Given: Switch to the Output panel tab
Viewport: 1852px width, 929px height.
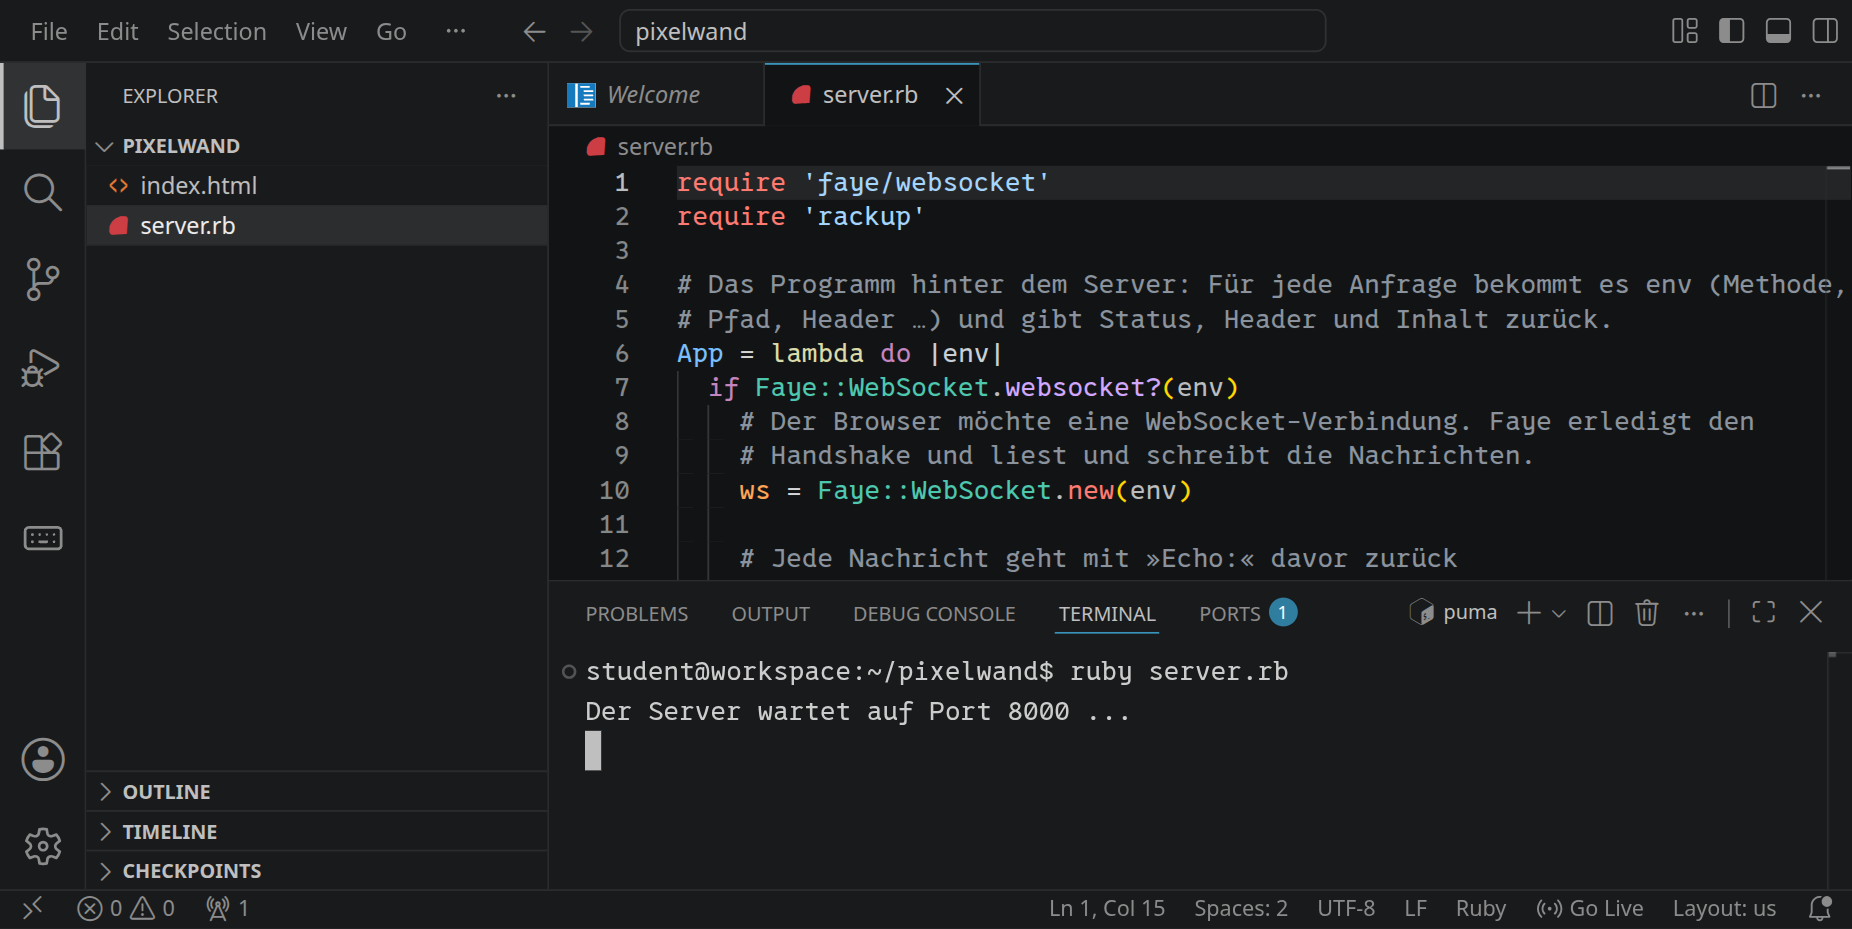Looking at the screenshot, I should tap(771, 614).
